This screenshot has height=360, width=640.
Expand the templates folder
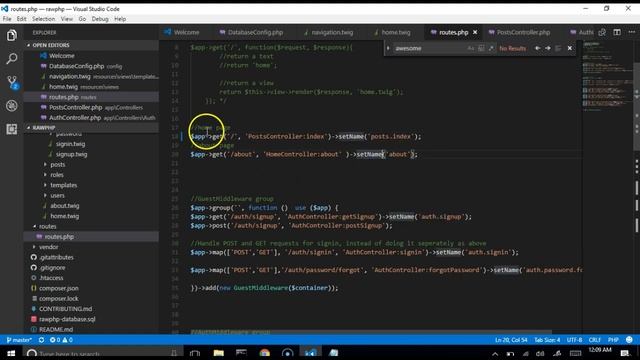point(63,185)
